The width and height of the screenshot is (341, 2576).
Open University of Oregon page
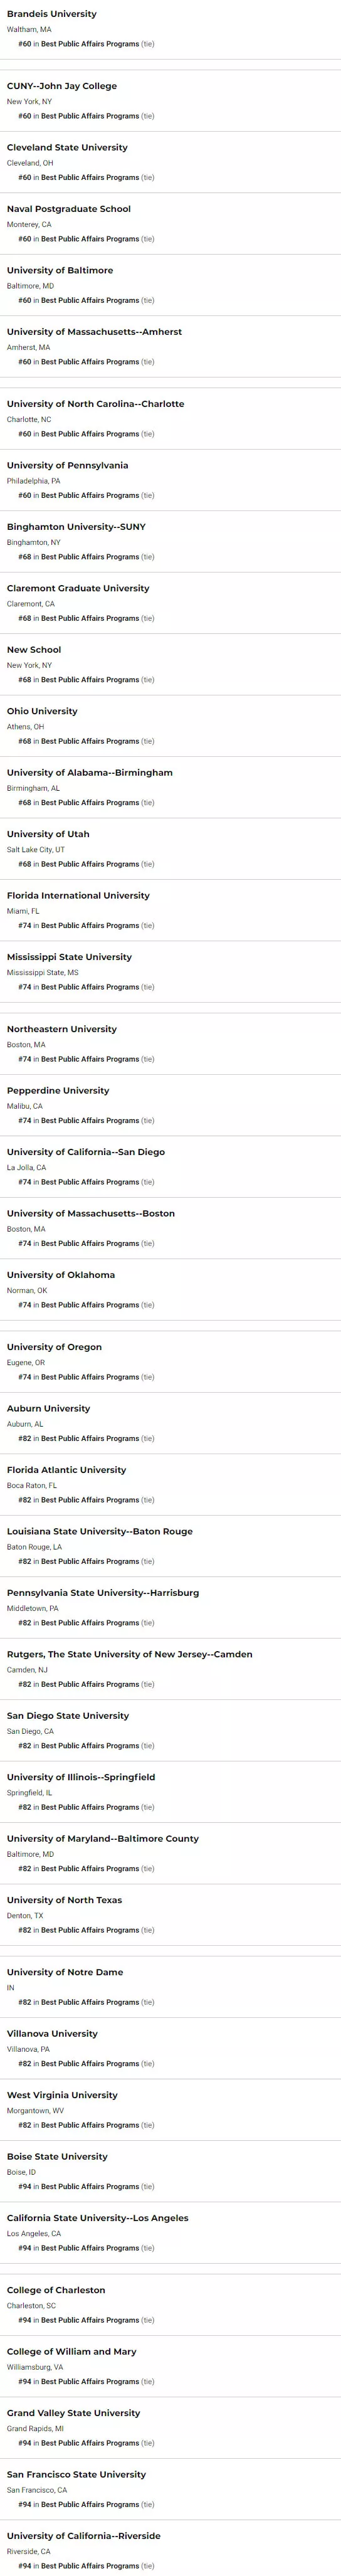point(54,1347)
